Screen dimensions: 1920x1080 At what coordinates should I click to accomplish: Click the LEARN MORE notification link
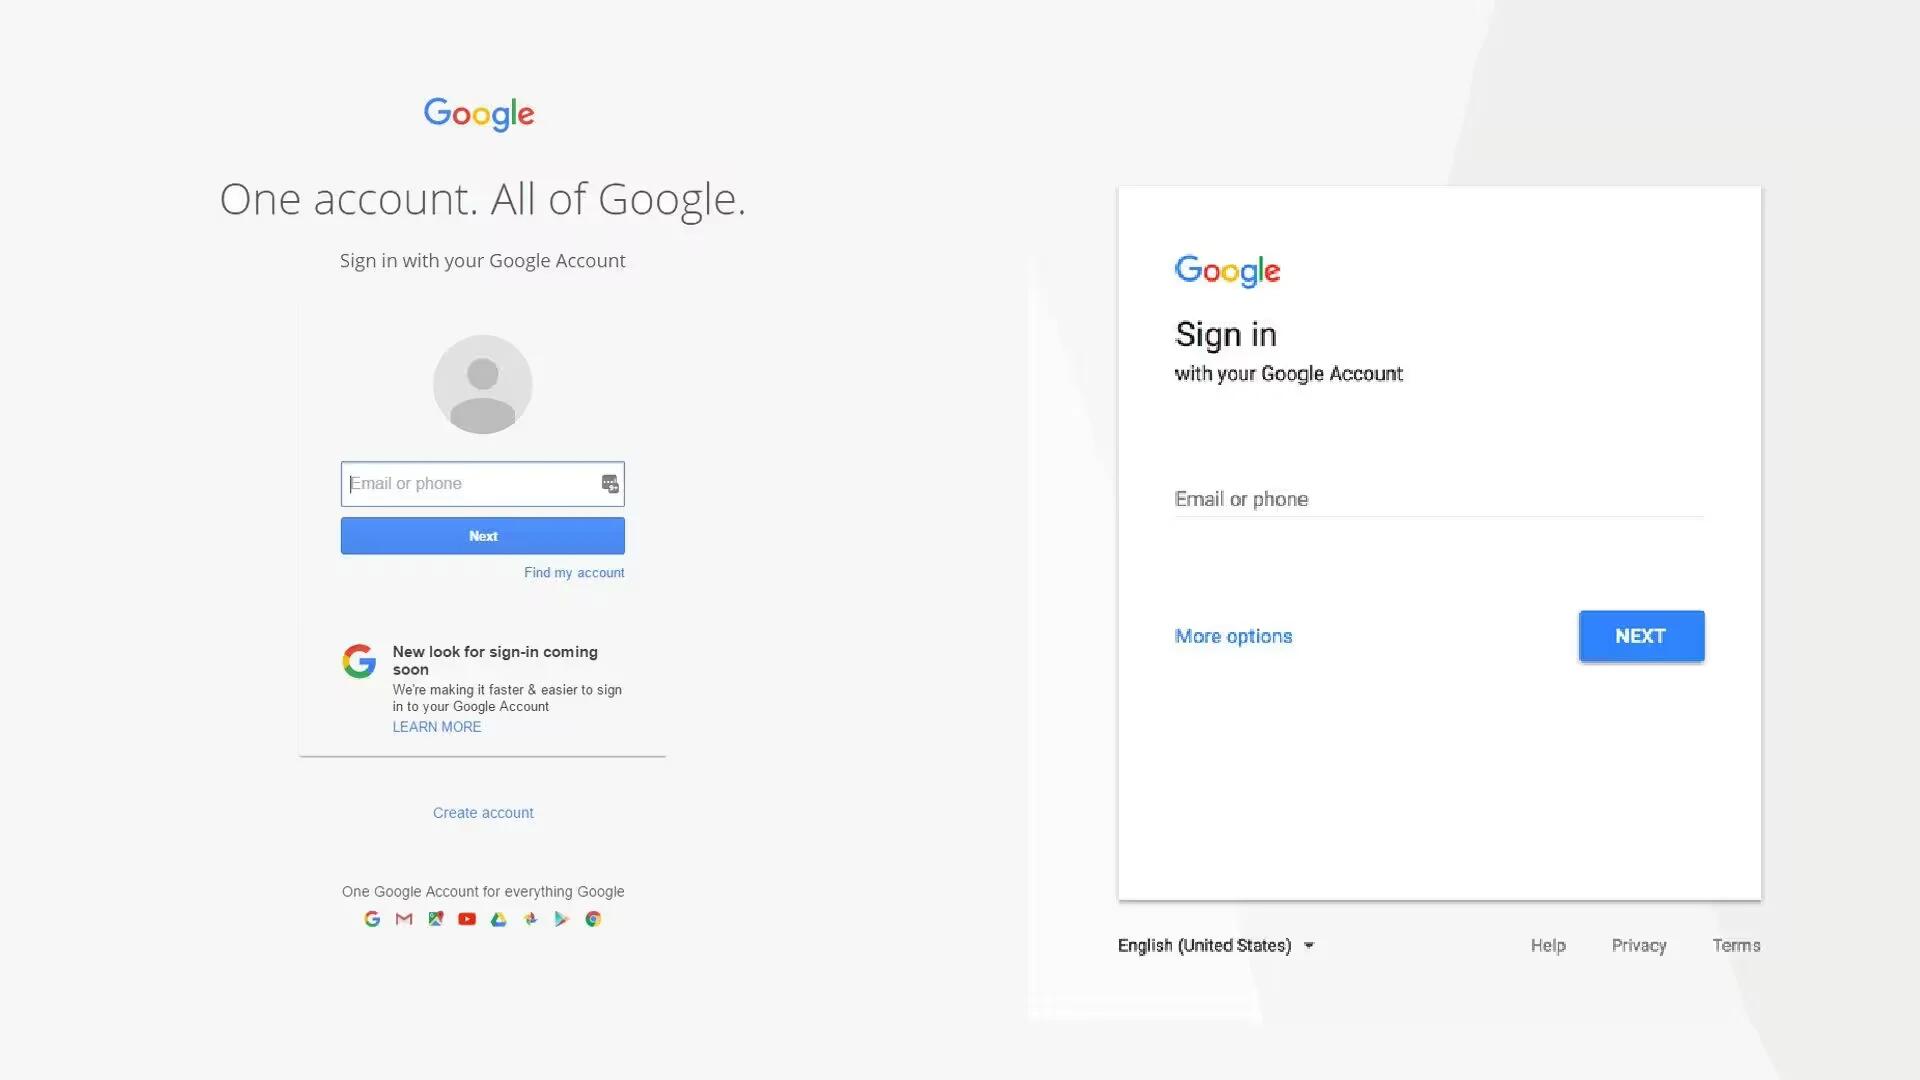[435, 727]
